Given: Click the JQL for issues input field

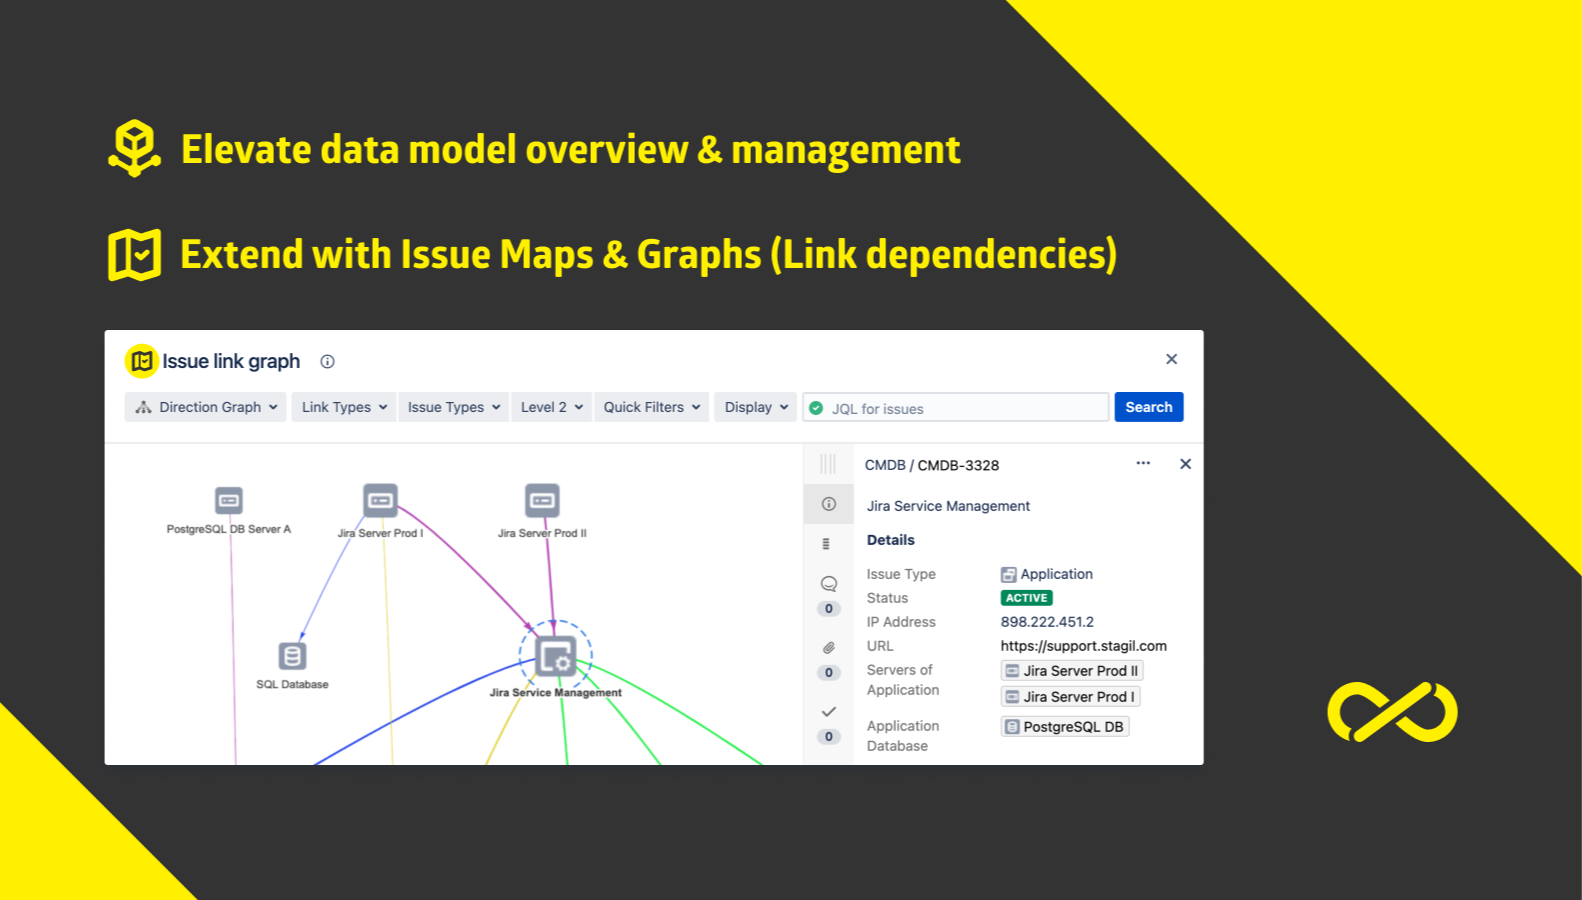Looking at the screenshot, I should coord(956,408).
